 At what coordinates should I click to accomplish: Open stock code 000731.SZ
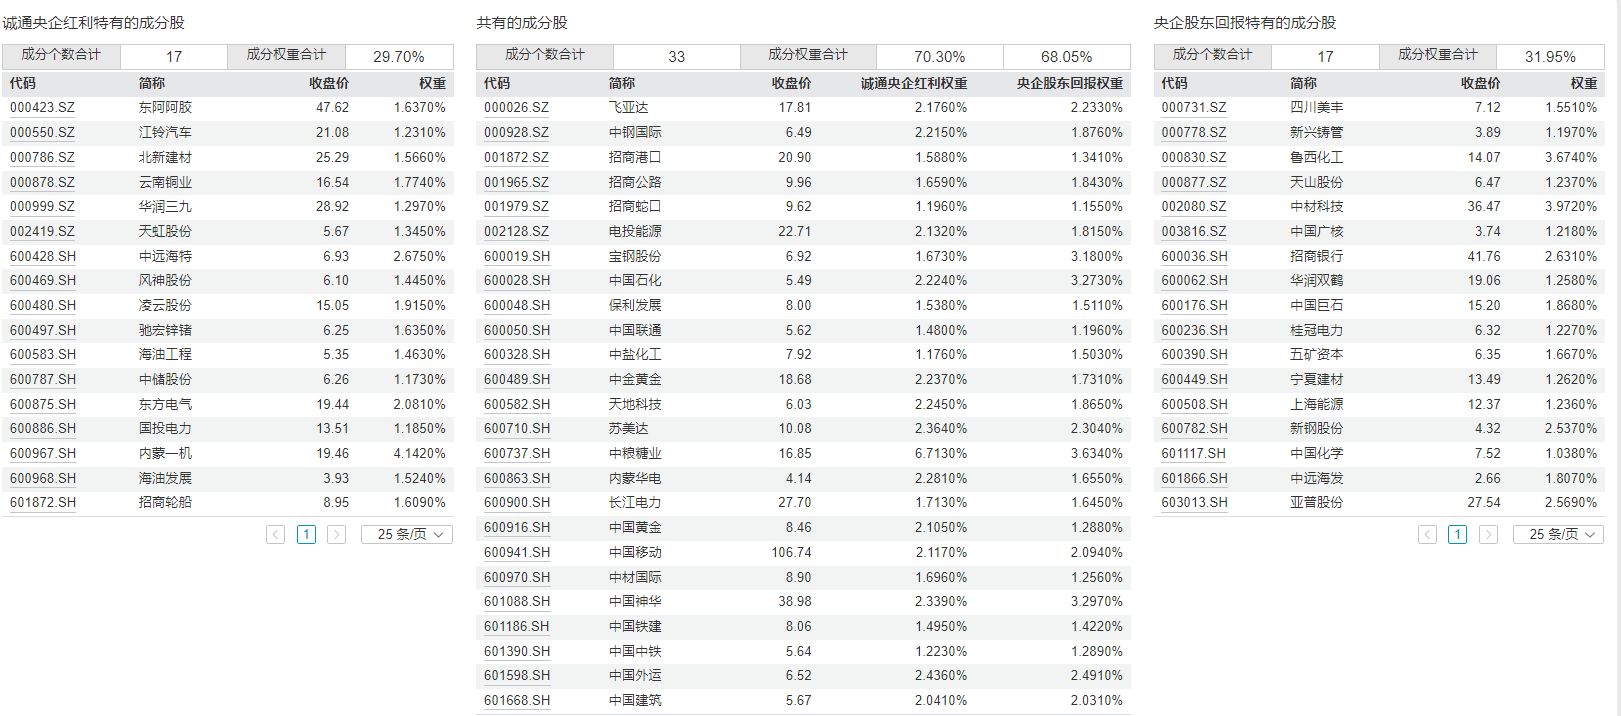coord(1194,107)
